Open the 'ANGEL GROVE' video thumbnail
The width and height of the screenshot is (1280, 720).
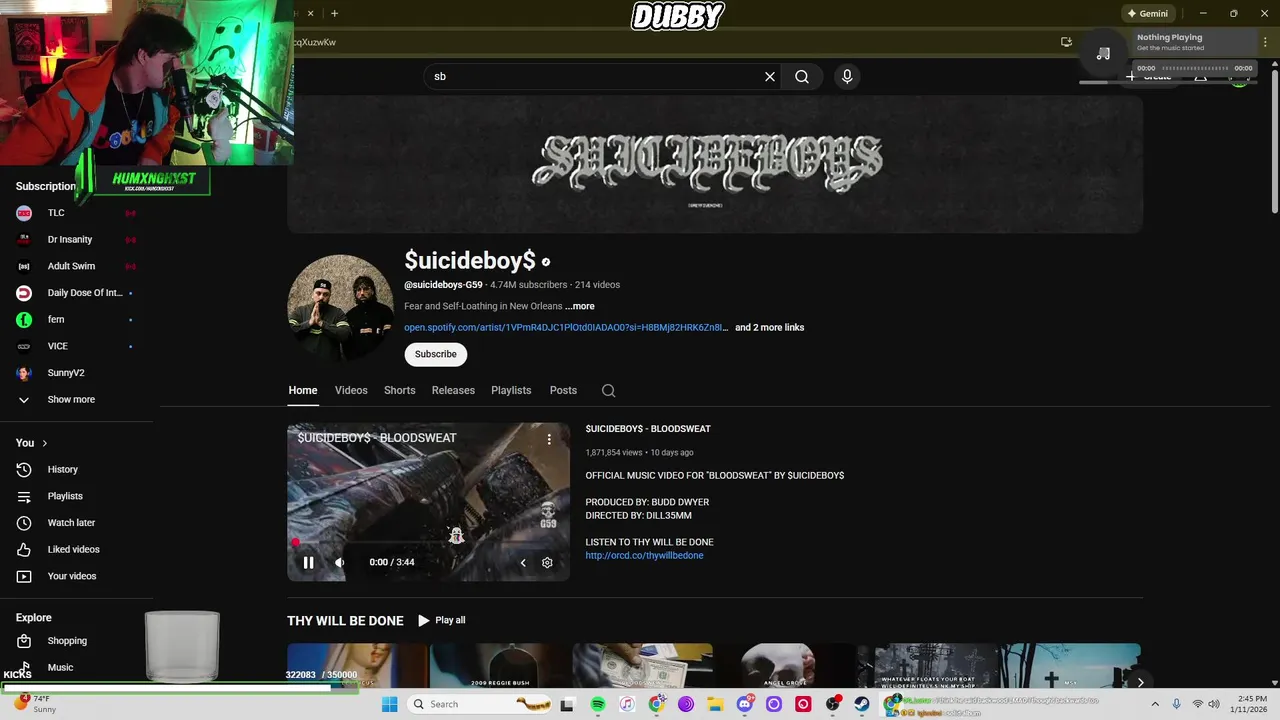(x=785, y=666)
